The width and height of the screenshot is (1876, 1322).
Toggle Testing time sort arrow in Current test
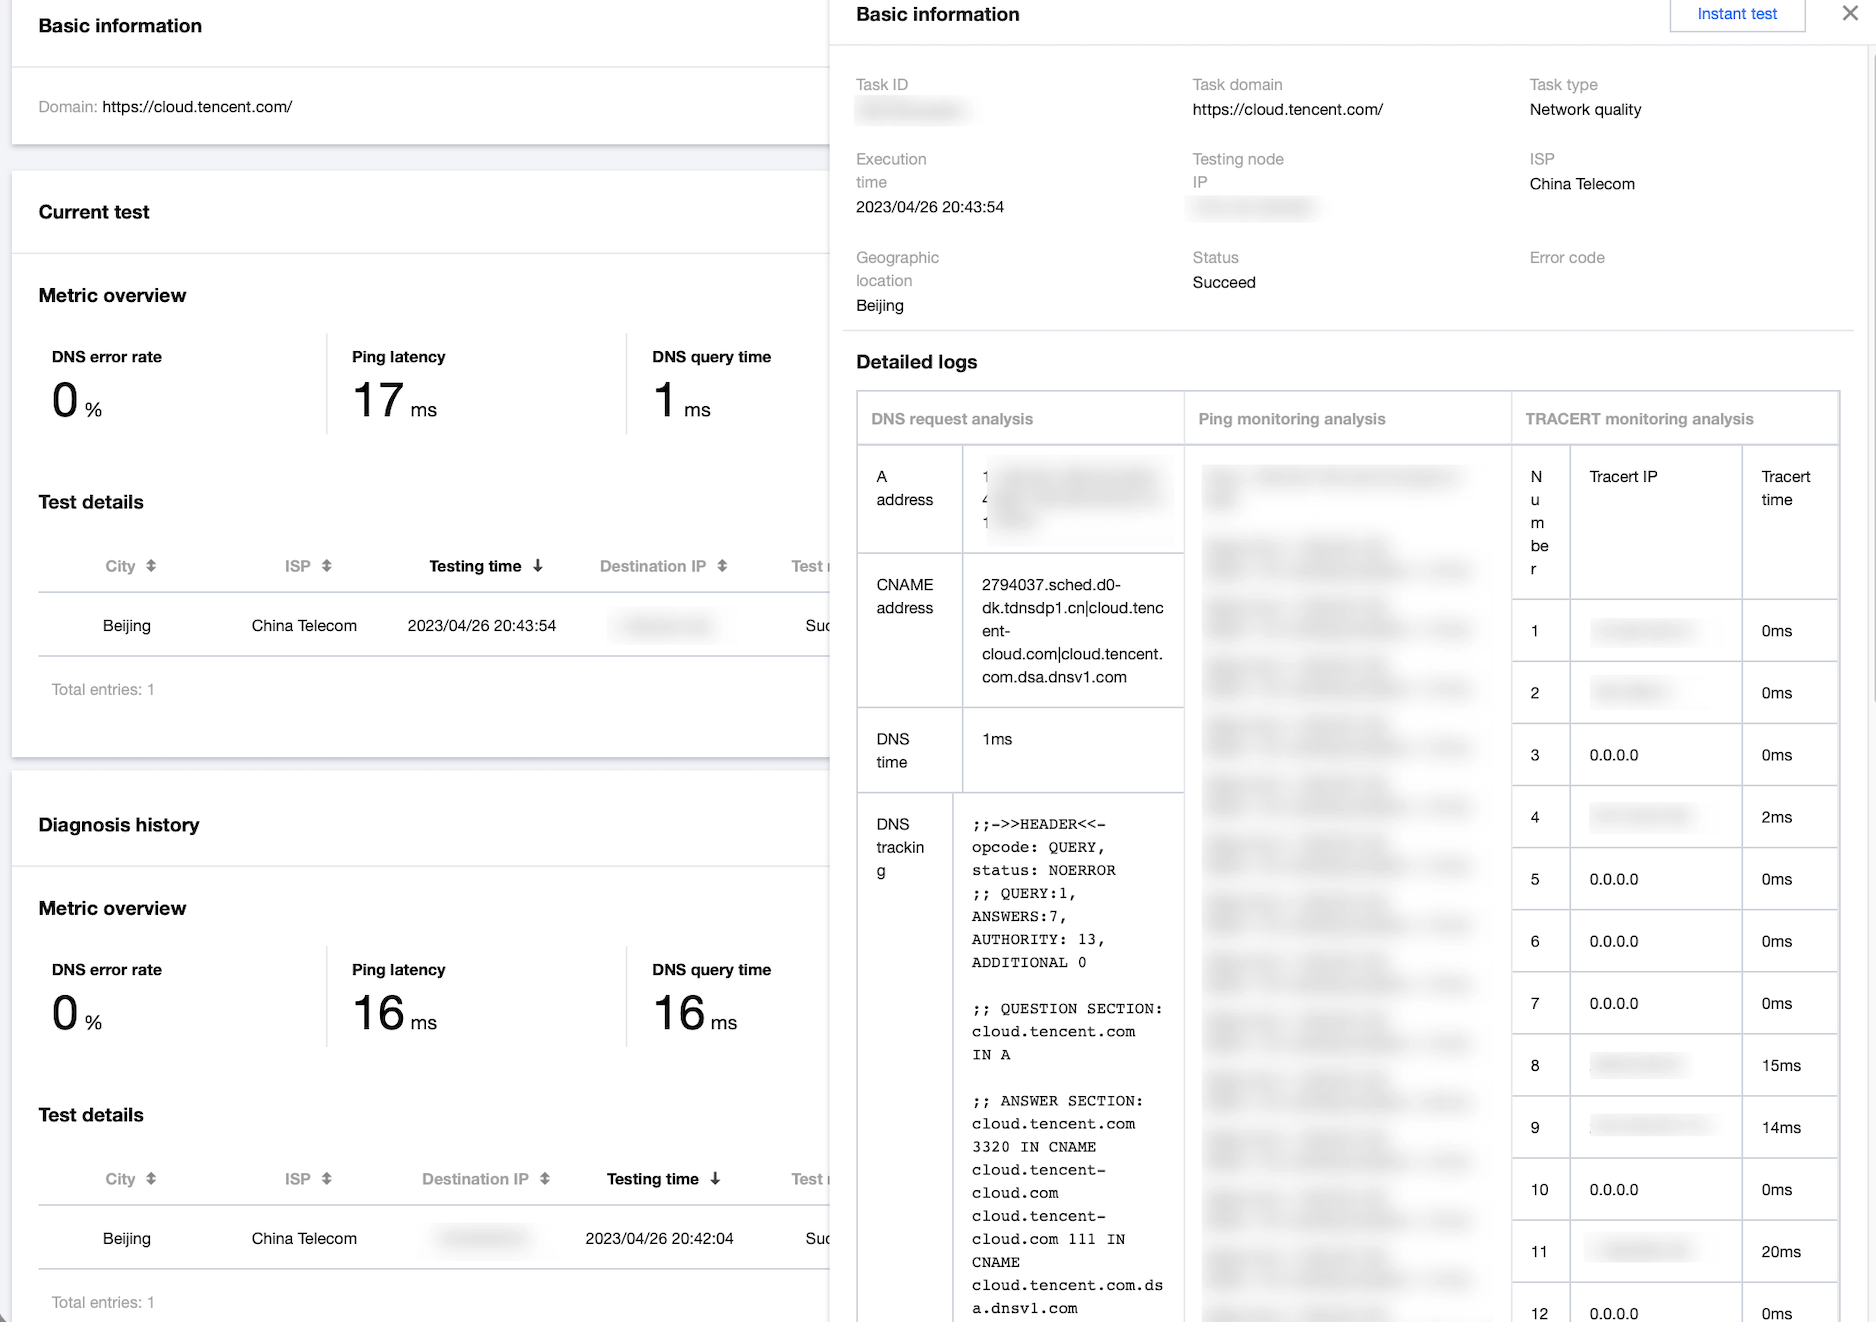[x=538, y=566]
